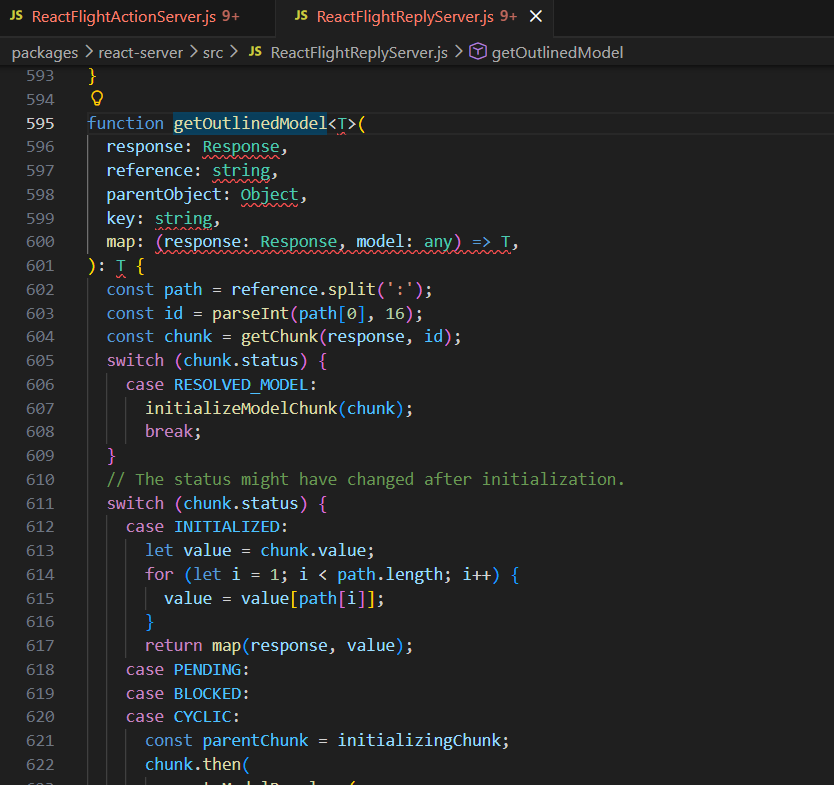Screen dimensions: 834x785
Task: Click getOutlinedModel in the breadcrumb path
Action: (x=556, y=52)
